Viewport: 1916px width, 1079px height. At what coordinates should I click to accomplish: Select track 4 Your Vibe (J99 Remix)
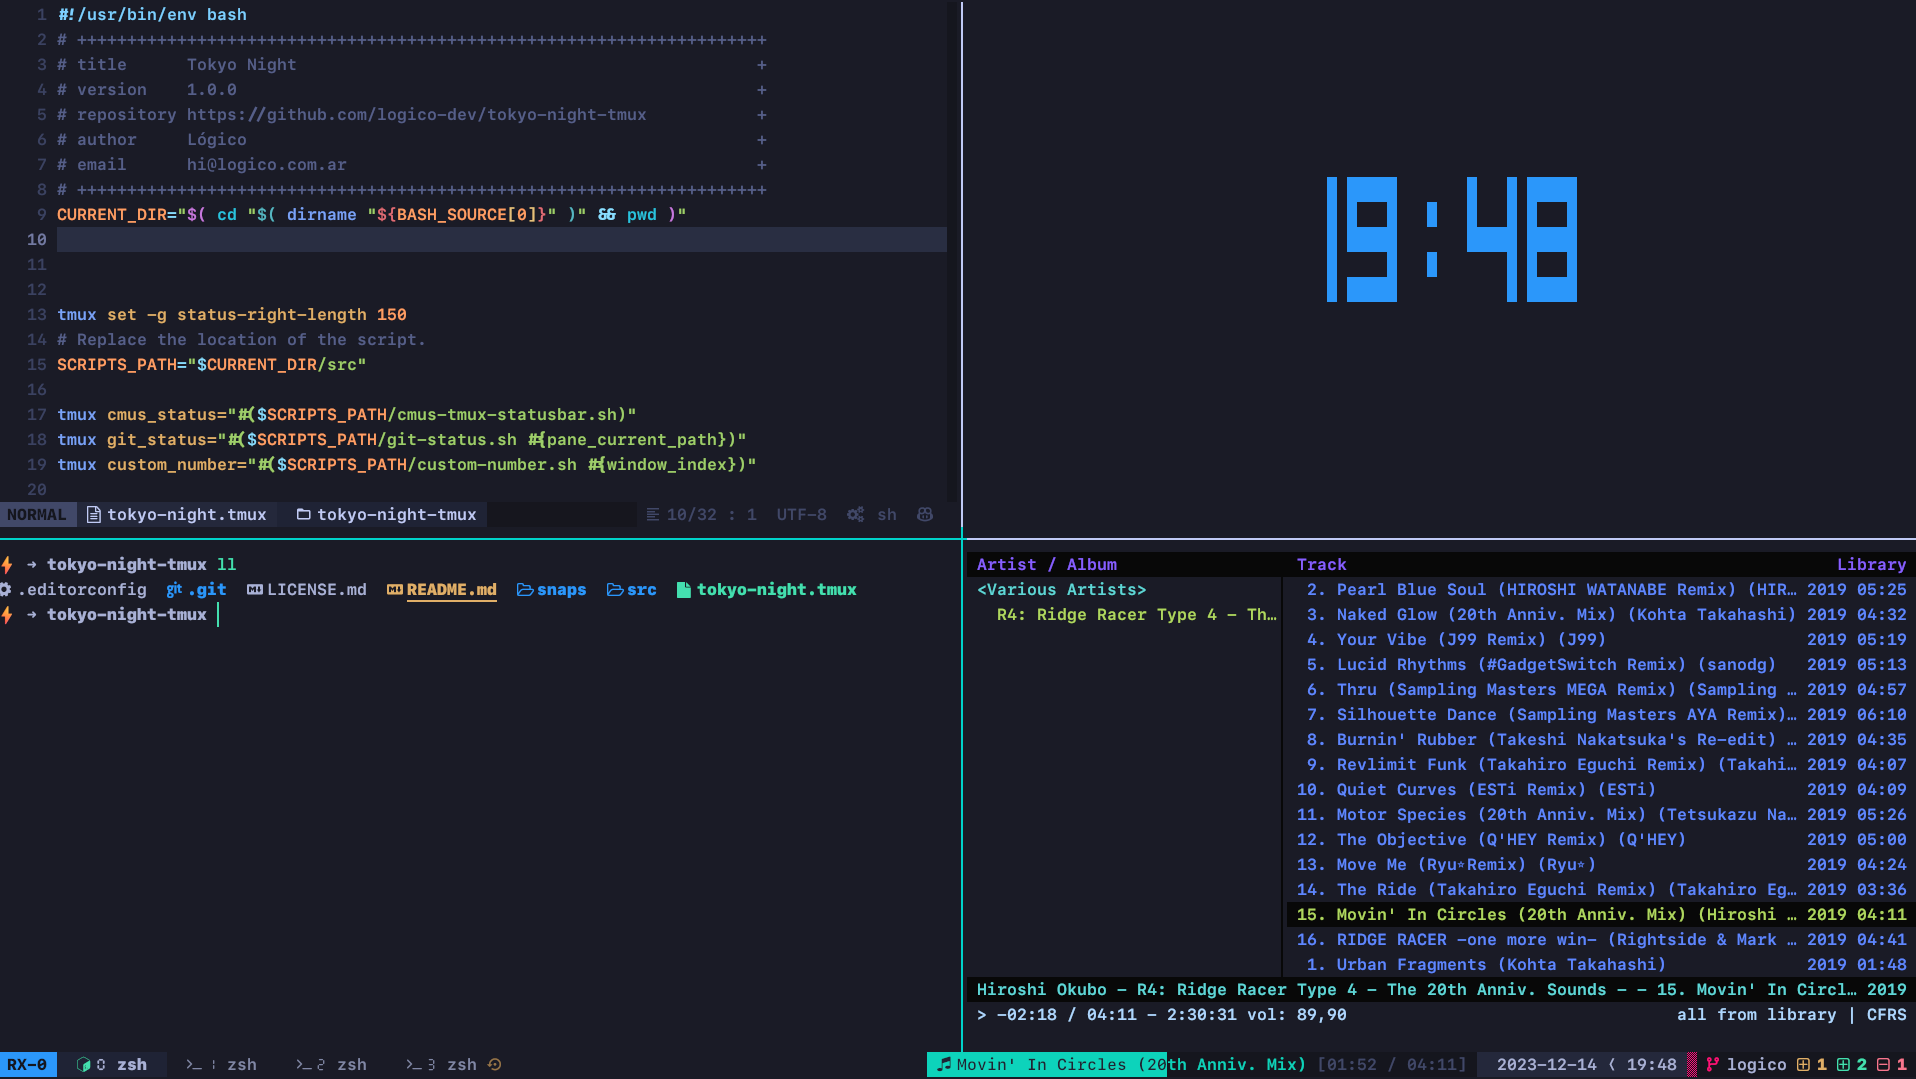tap(1599, 640)
